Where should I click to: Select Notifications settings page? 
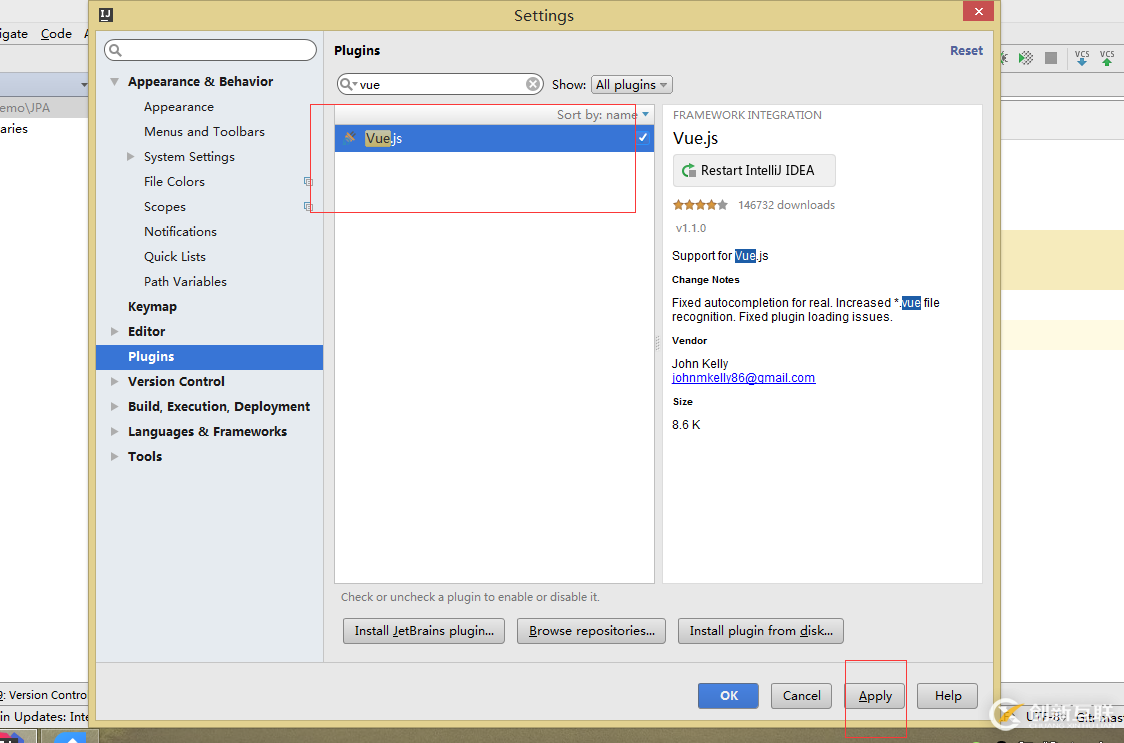[x=180, y=232]
